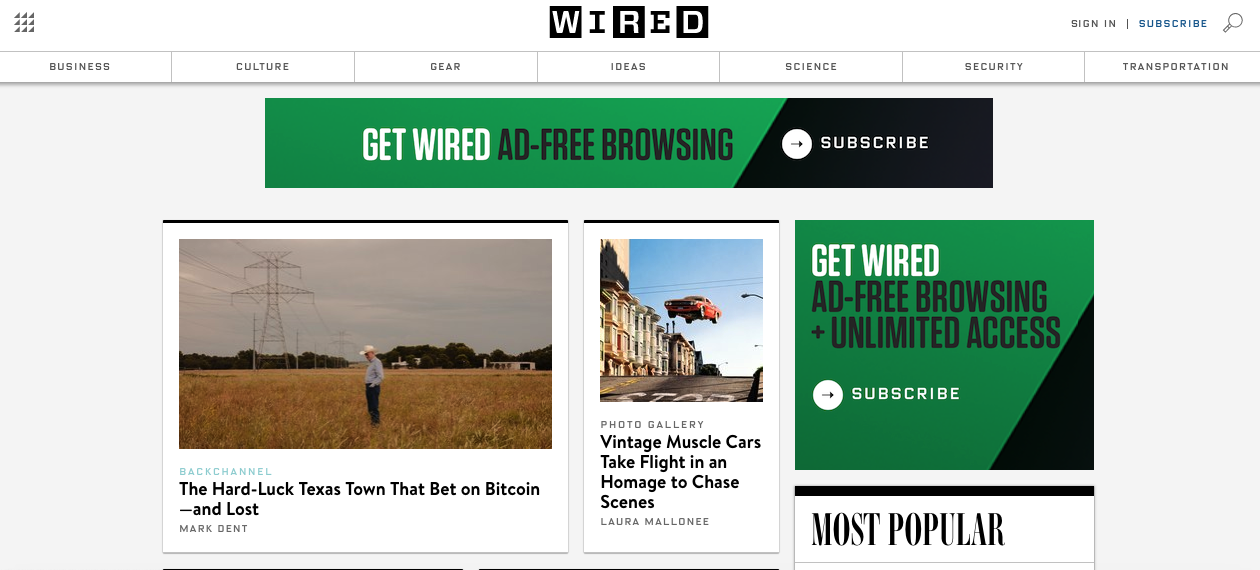1260x570 pixels.
Task: Click the WIRED logo
Action: [x=629, y=22]
